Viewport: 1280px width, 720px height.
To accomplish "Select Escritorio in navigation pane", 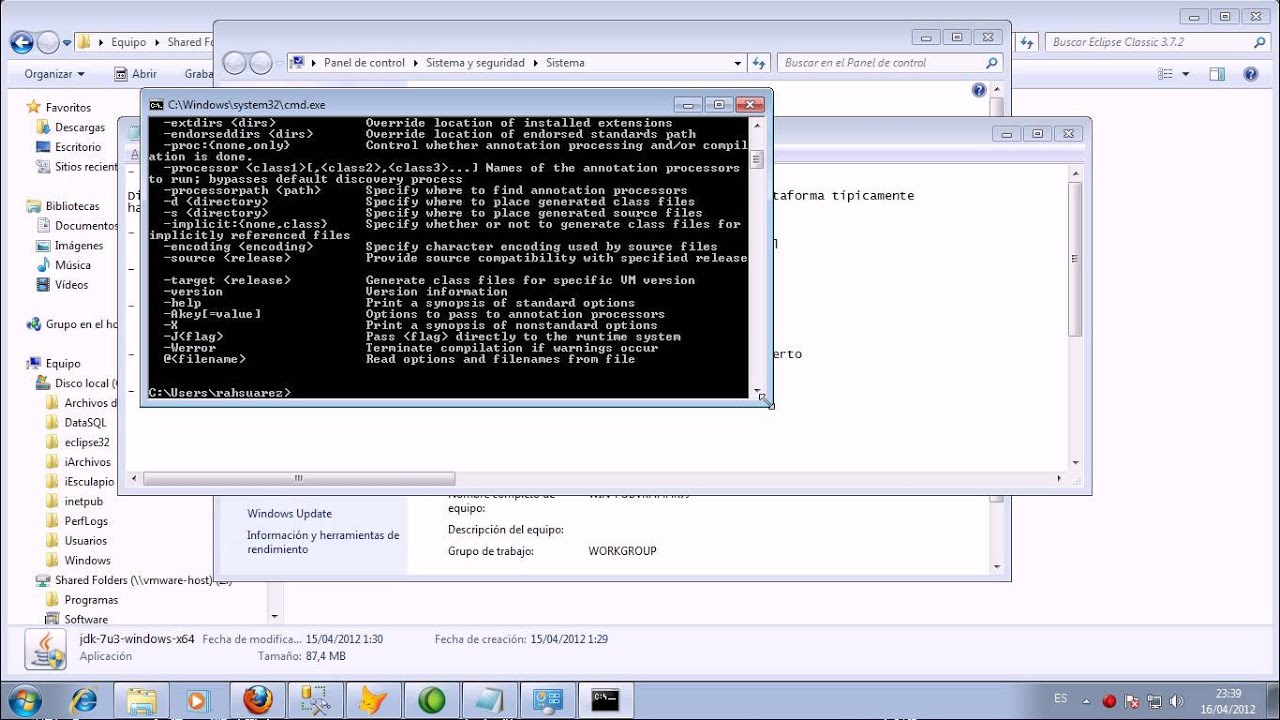I will 77,147.
